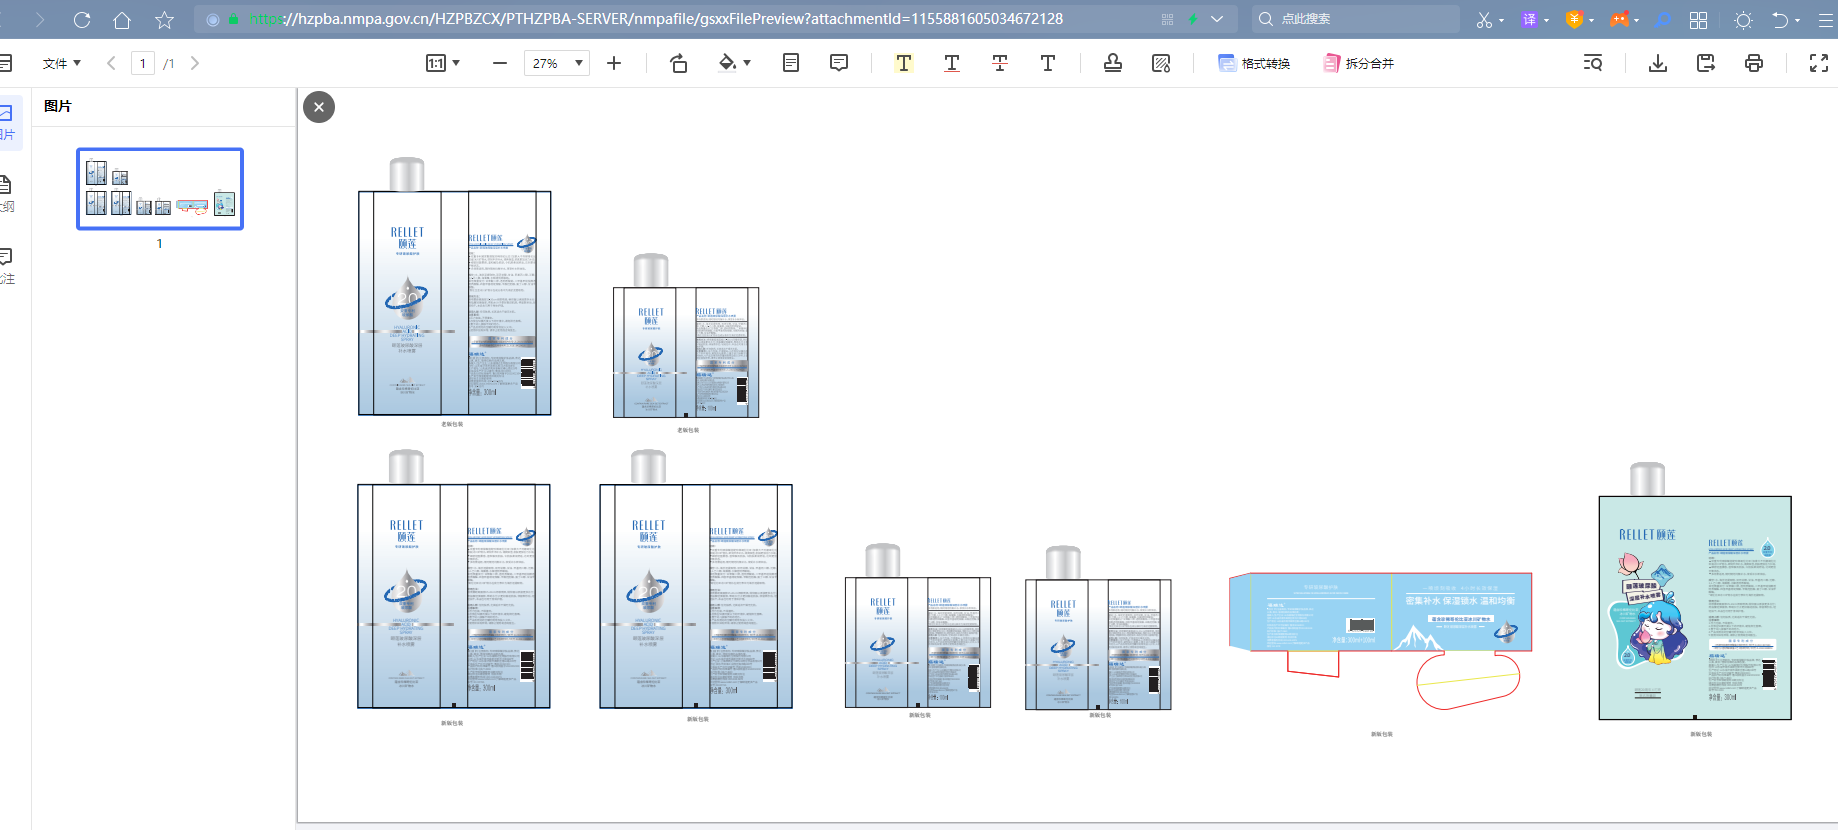Click the rotate page icon

tap(678, 63)
